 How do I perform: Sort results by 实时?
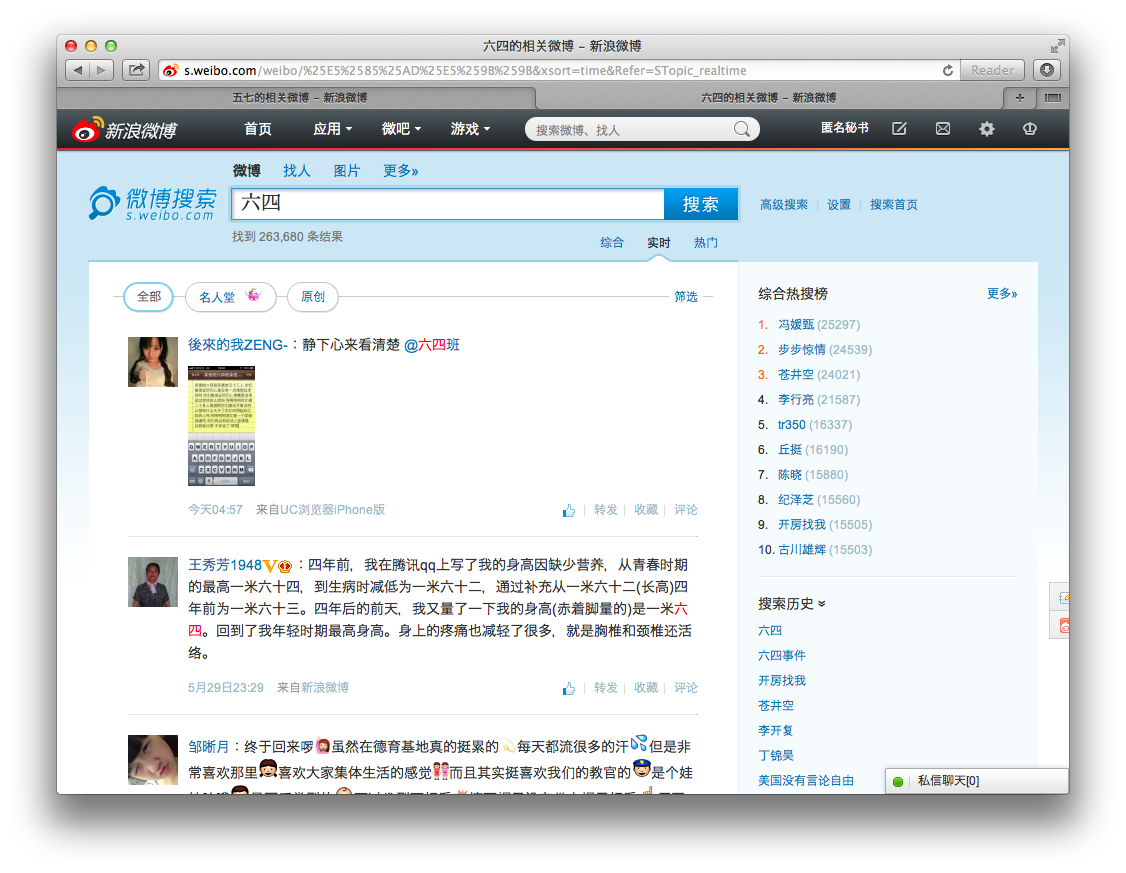tap(659, 243)
